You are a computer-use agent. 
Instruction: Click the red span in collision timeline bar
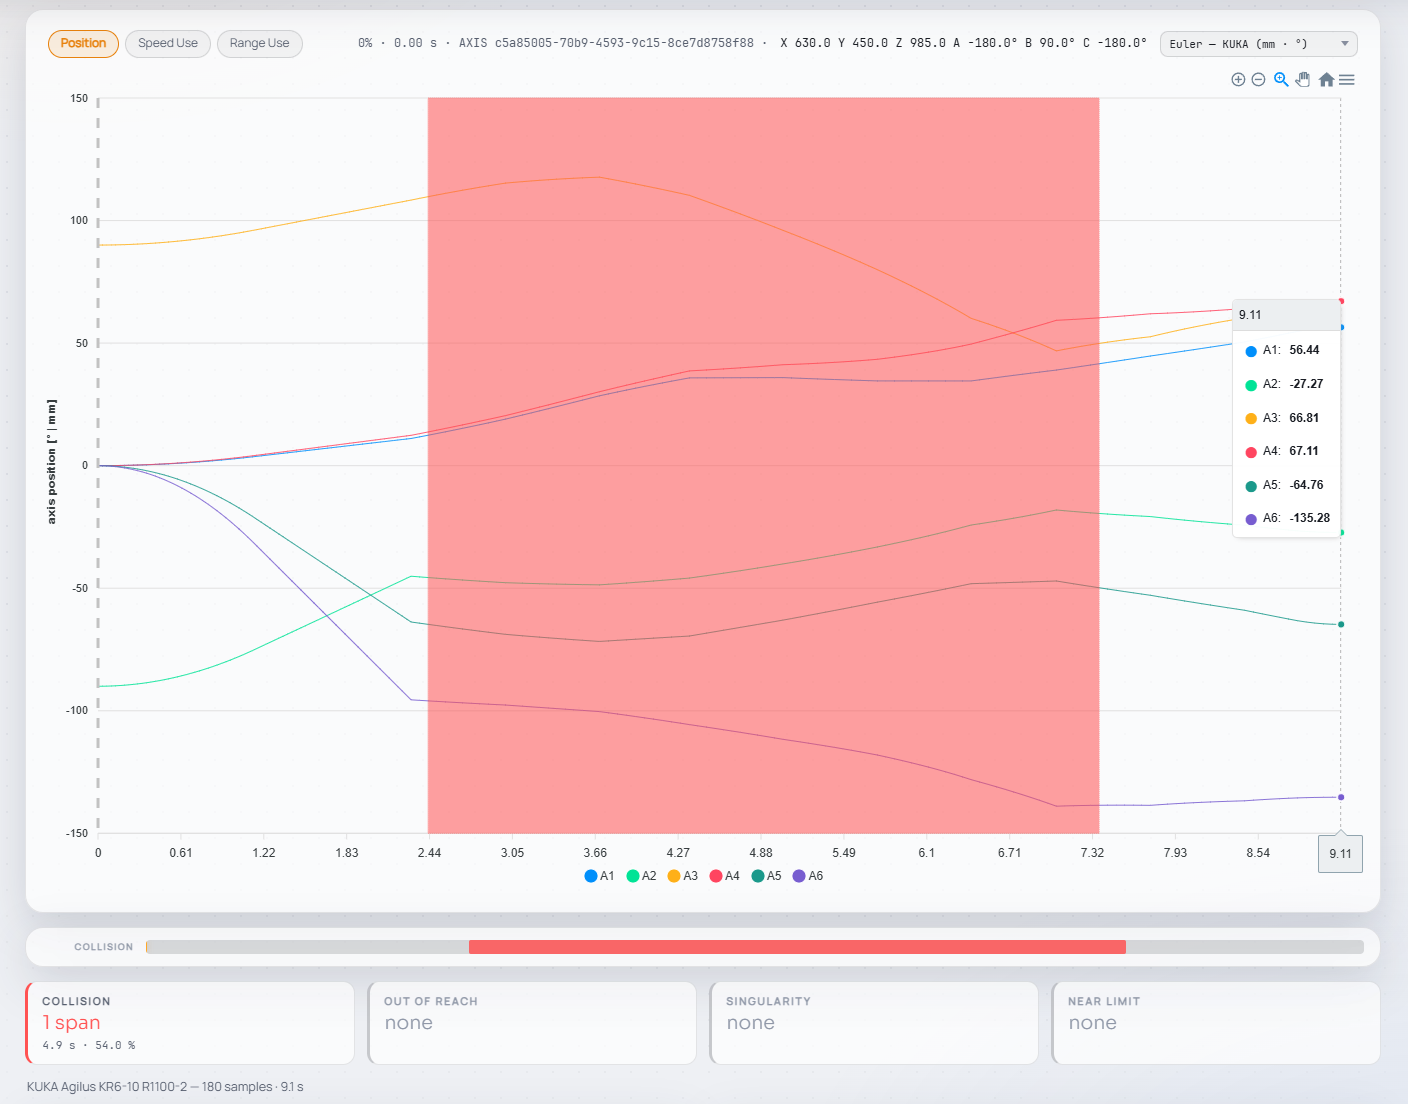tap(797, 947)
